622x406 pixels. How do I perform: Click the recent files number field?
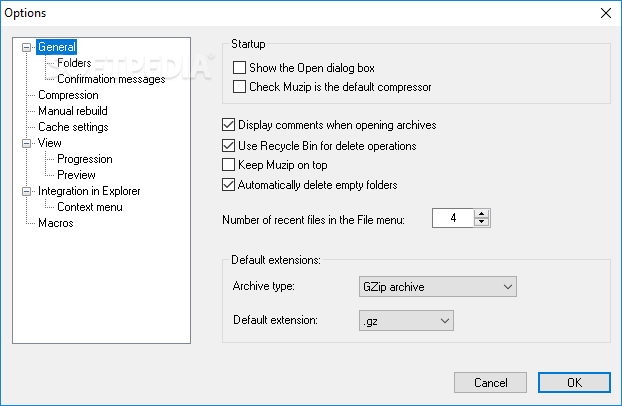(x=453, y=218)
